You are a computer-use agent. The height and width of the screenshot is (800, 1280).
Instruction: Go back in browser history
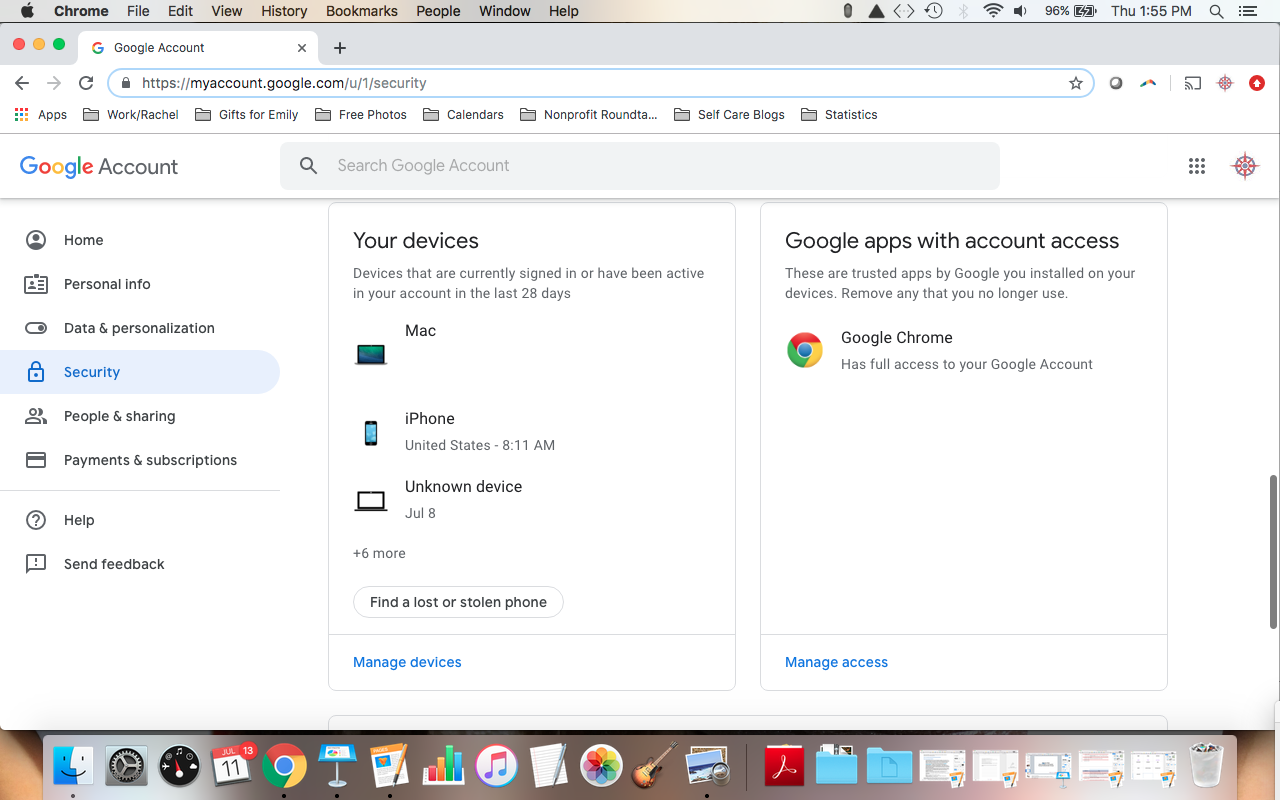22,83
